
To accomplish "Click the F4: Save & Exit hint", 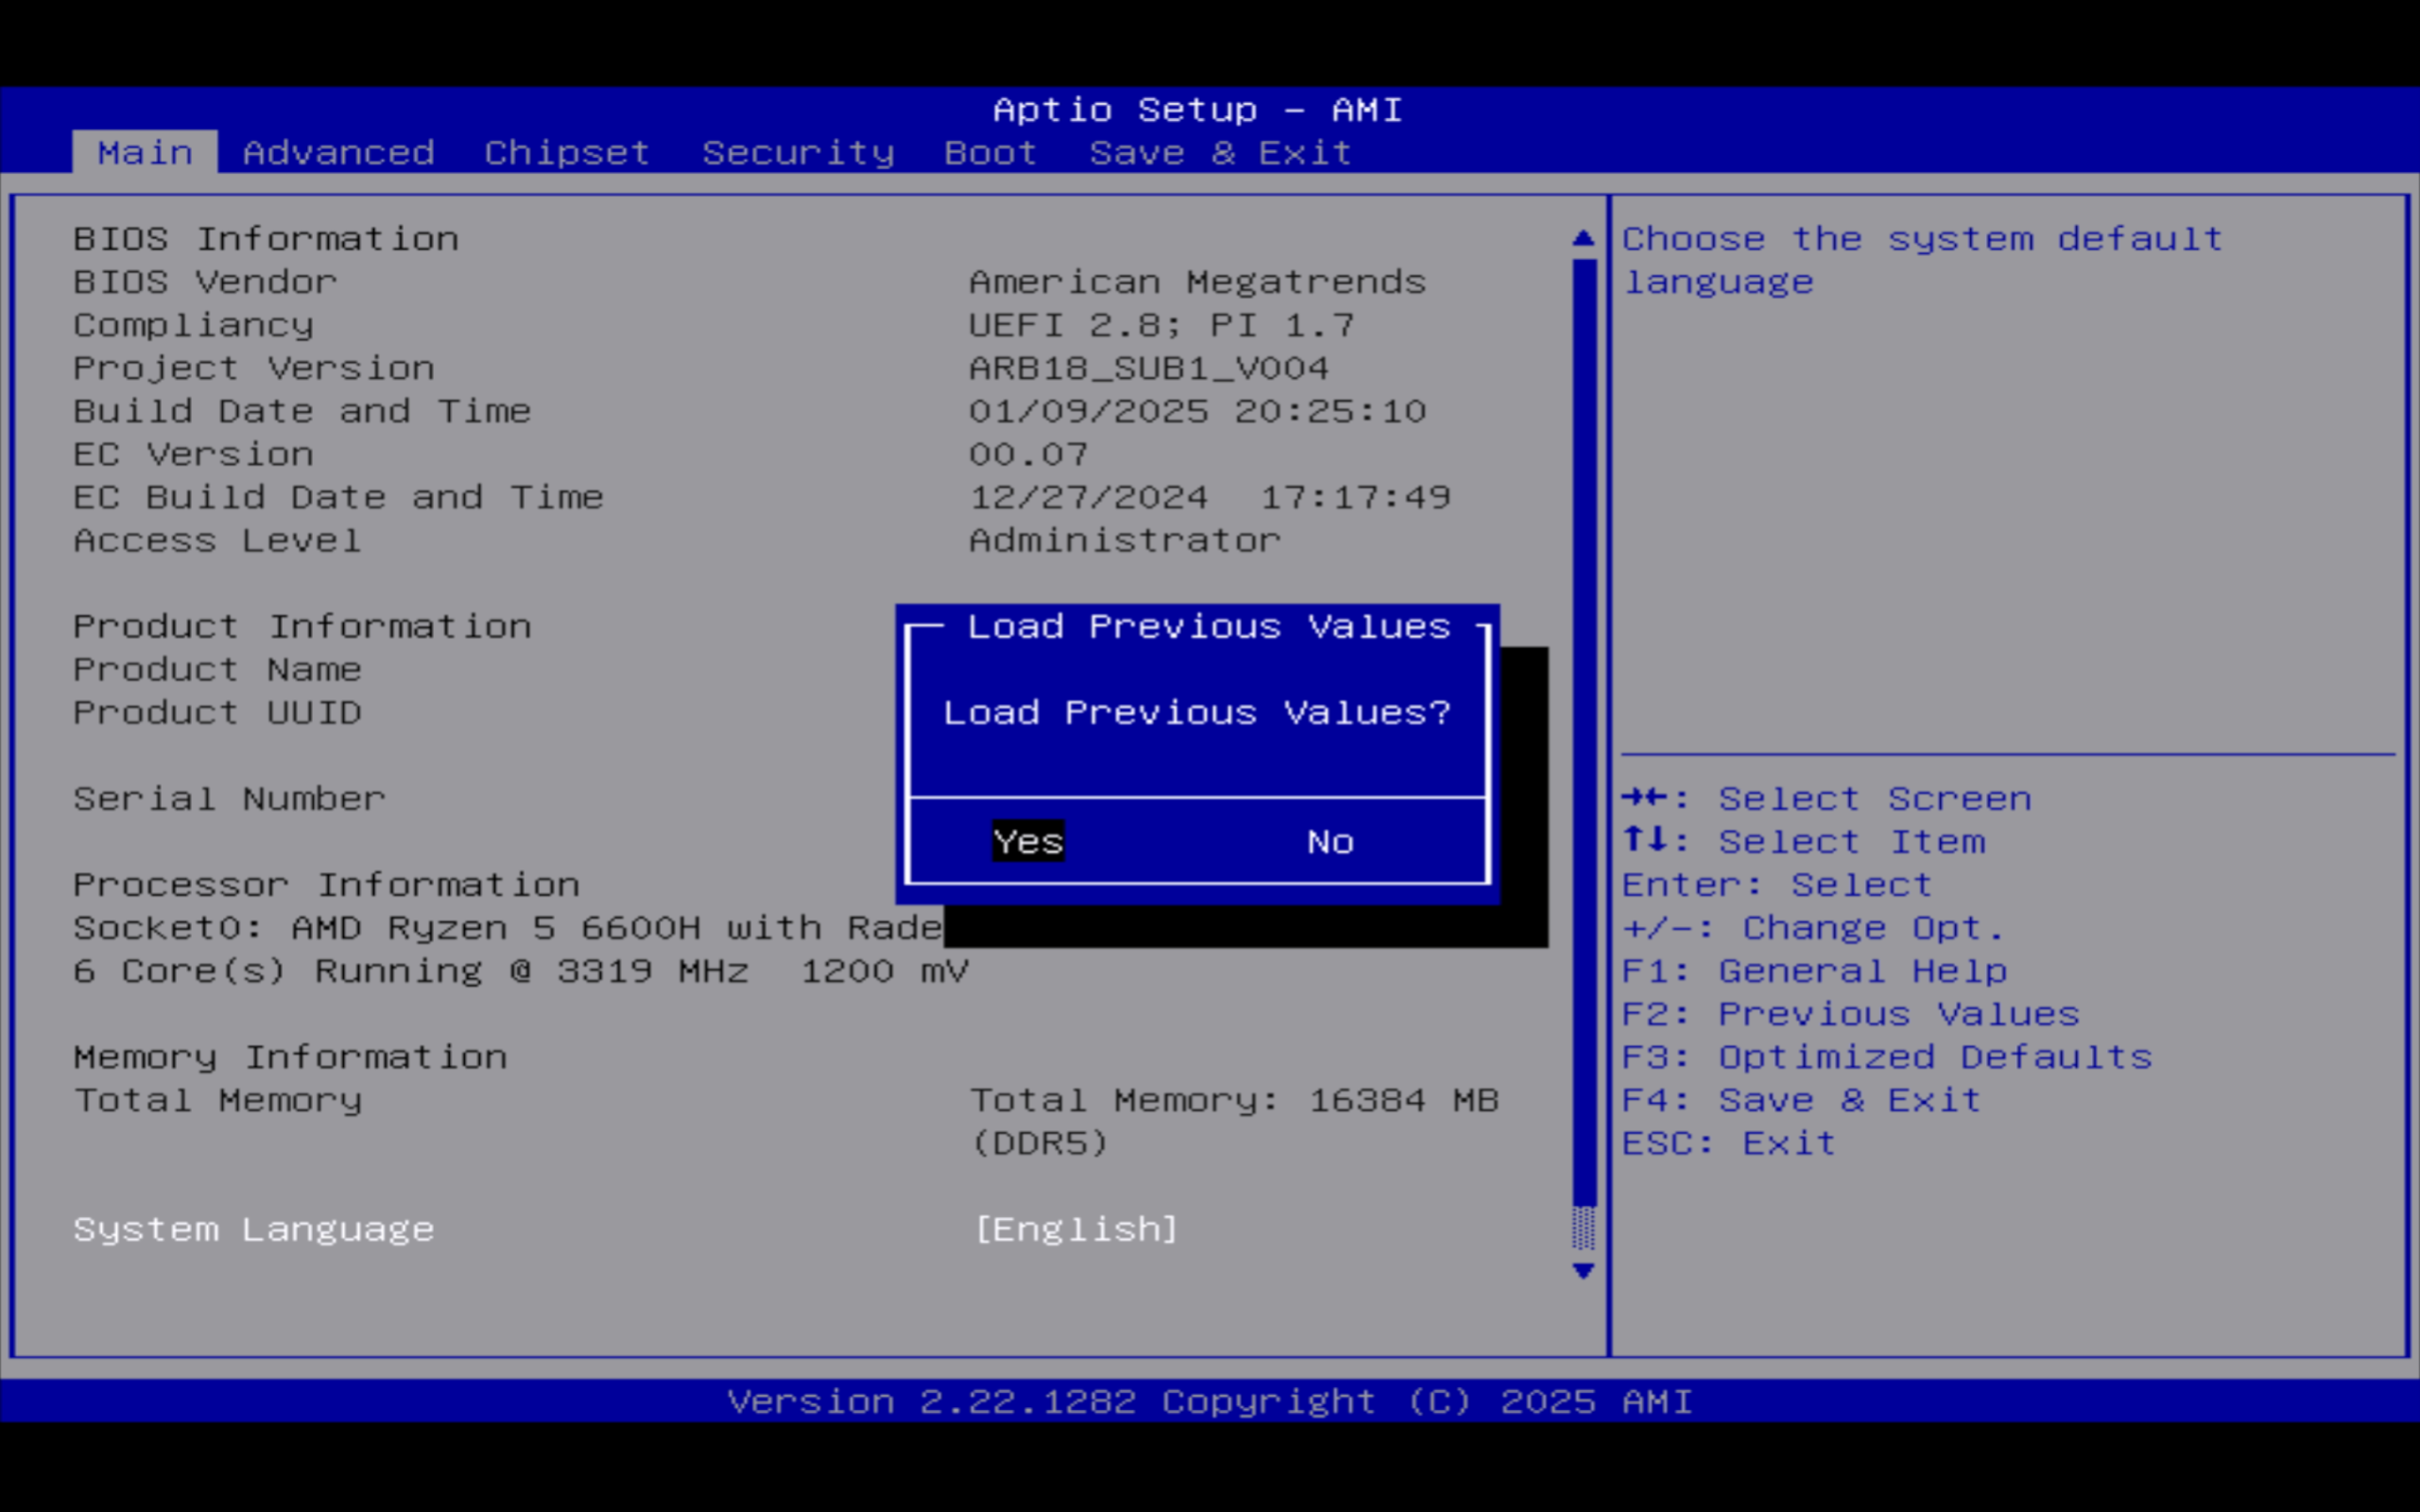I will (x=1801, y=1100).
